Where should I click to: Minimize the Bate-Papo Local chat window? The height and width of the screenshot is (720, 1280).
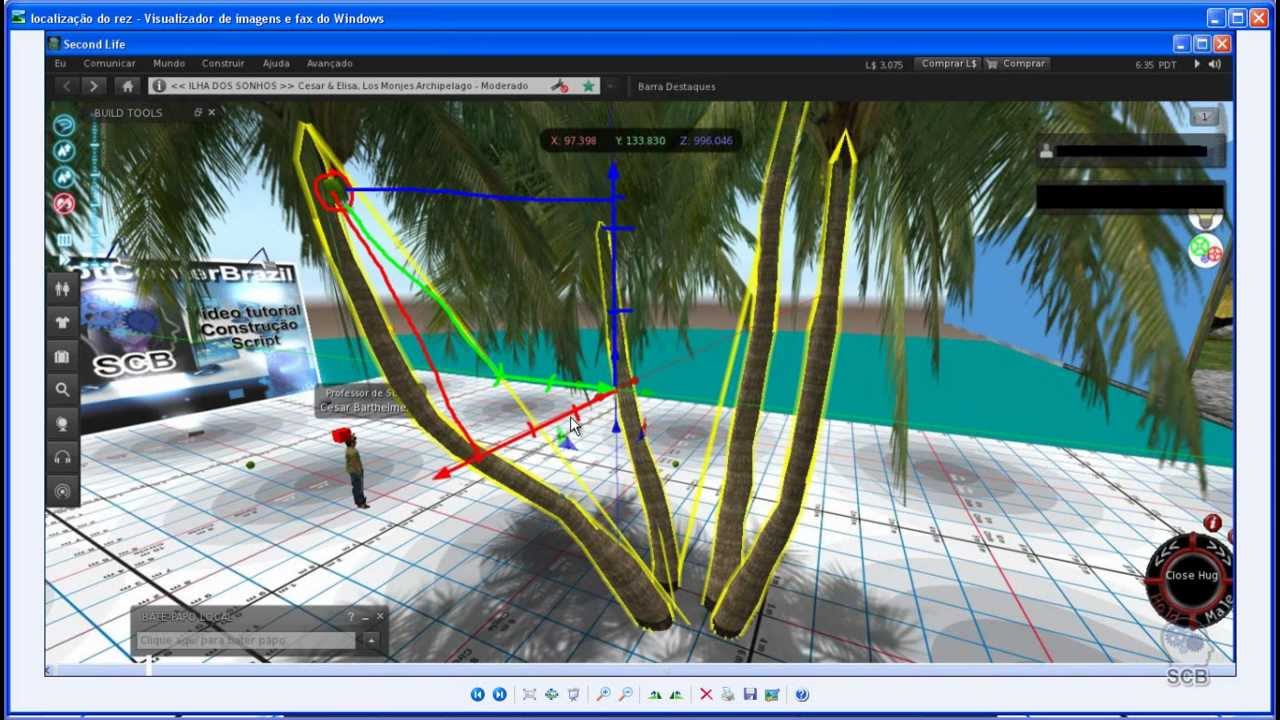click(365, 617)
